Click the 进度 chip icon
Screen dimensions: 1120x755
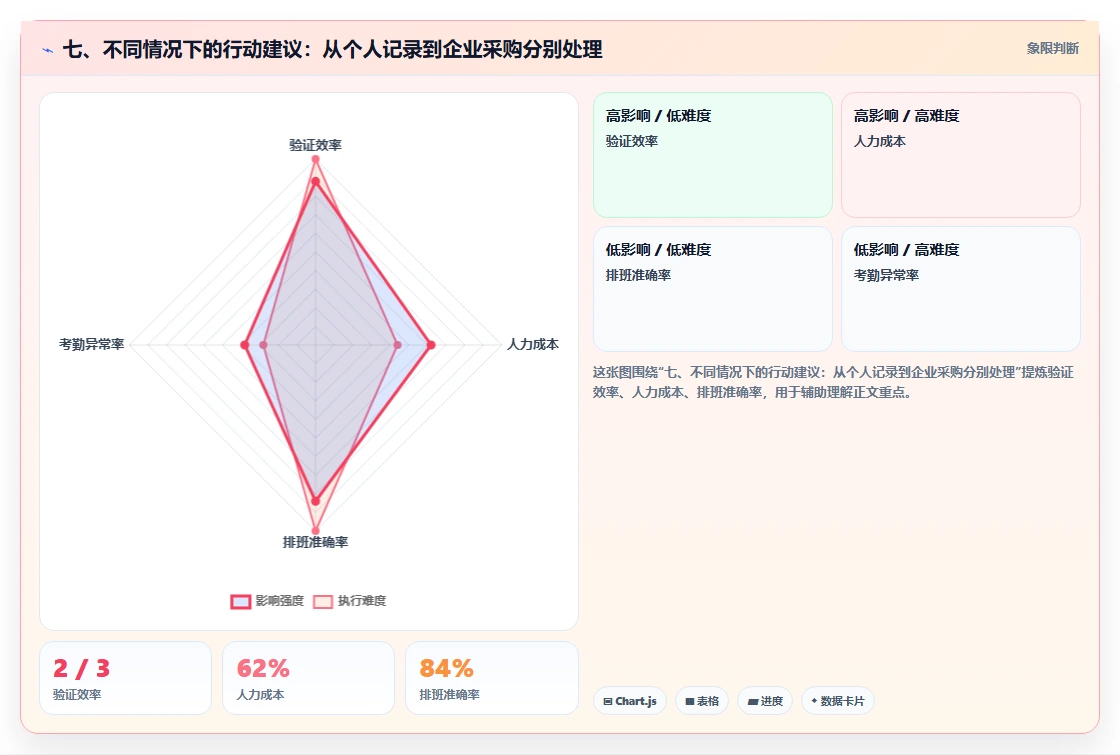[752, 701]
